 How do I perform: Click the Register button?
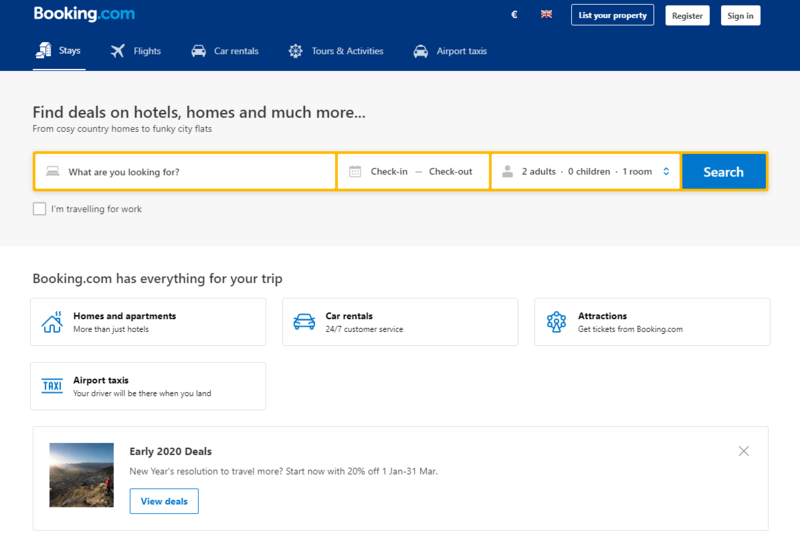click(x=687, y=15)
